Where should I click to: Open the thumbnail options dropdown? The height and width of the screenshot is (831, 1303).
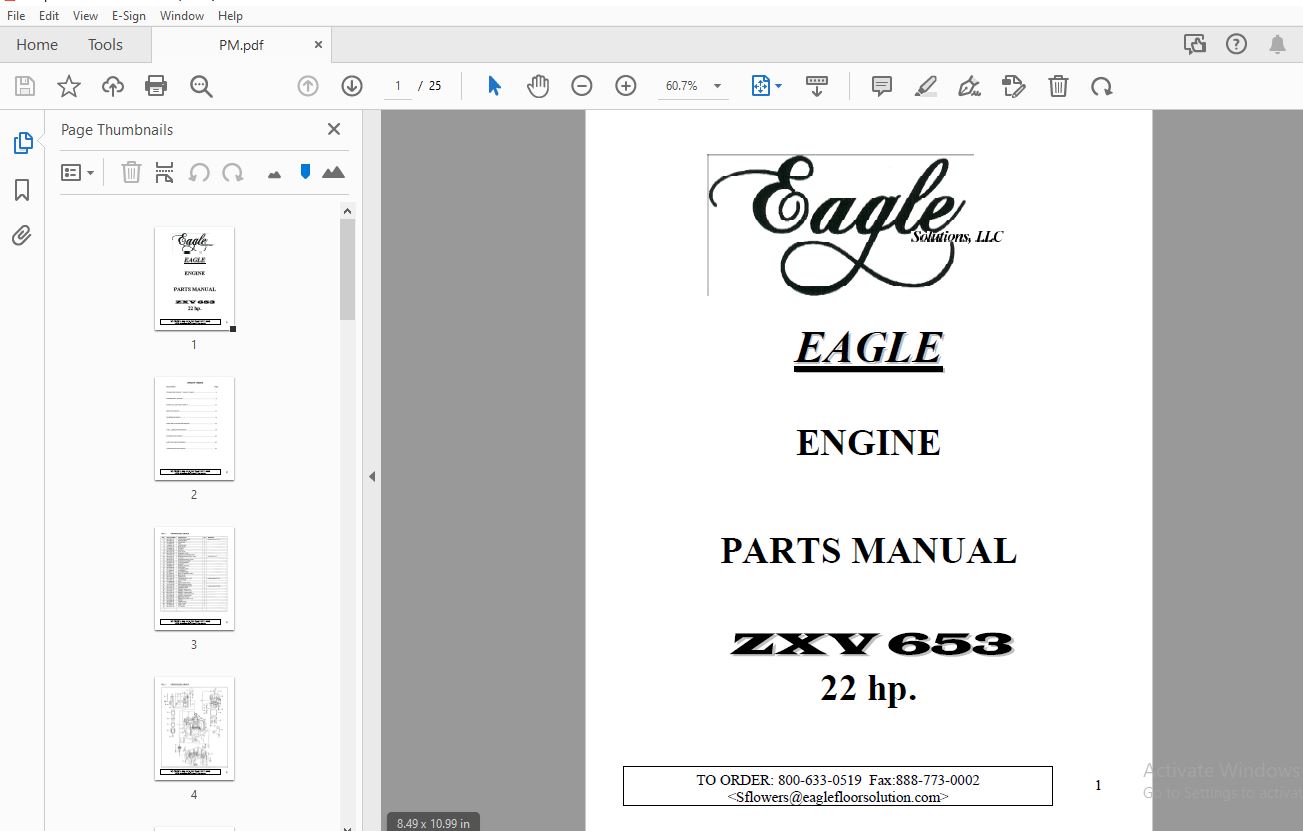click(78, 172)
